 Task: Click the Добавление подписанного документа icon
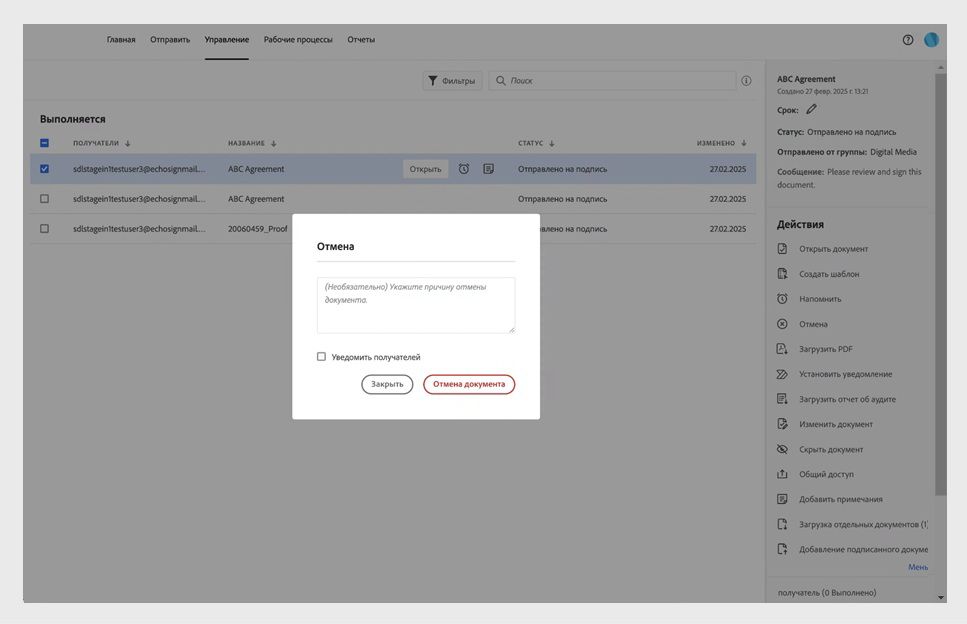pyautogui.click(x=782, y=549)
